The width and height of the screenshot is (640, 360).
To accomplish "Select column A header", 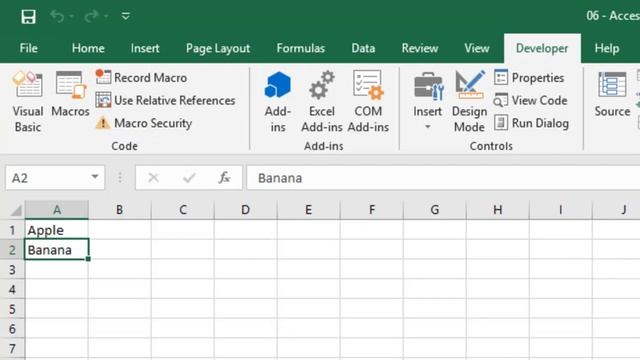I will pos(57,210).
